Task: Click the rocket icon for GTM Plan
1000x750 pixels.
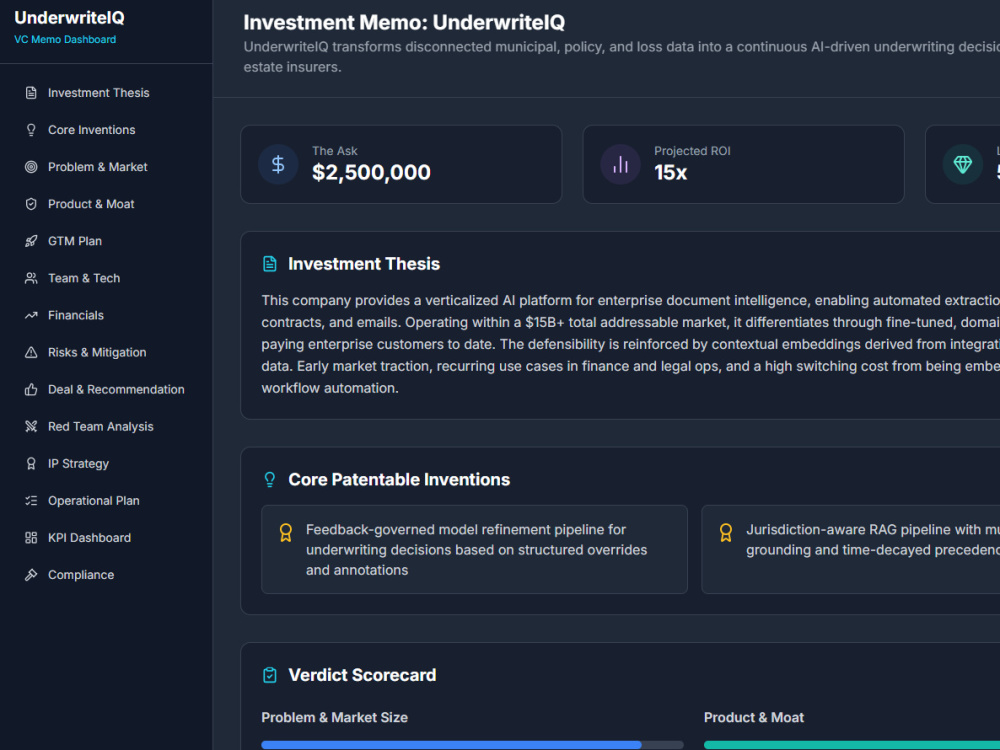Action: 31,241
